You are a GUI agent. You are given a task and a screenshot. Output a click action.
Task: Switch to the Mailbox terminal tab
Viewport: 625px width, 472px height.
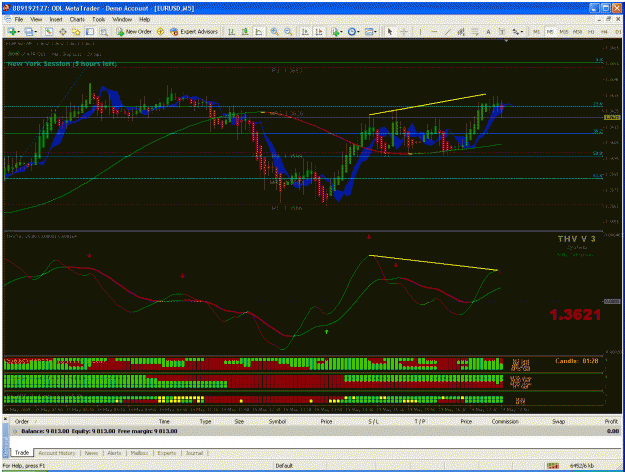(x=139, y=453)
